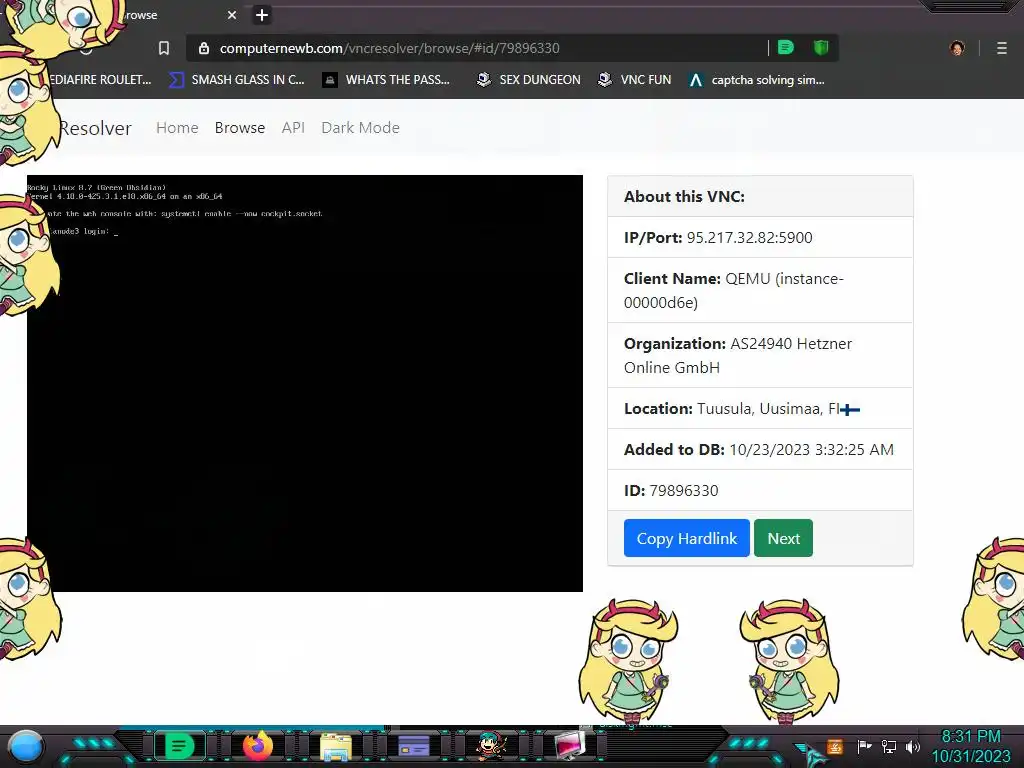1024x768 pixels.
Task: Open File Explorer from the taskbar
Action: click(336, 747)
